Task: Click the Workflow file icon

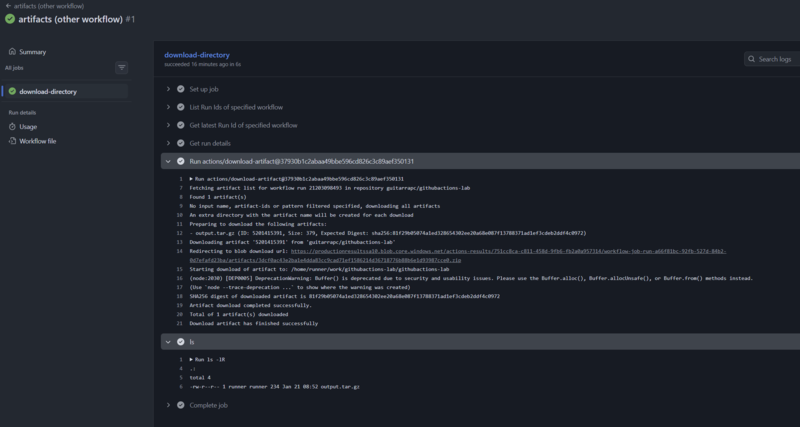Action: [x=12, y=141]
